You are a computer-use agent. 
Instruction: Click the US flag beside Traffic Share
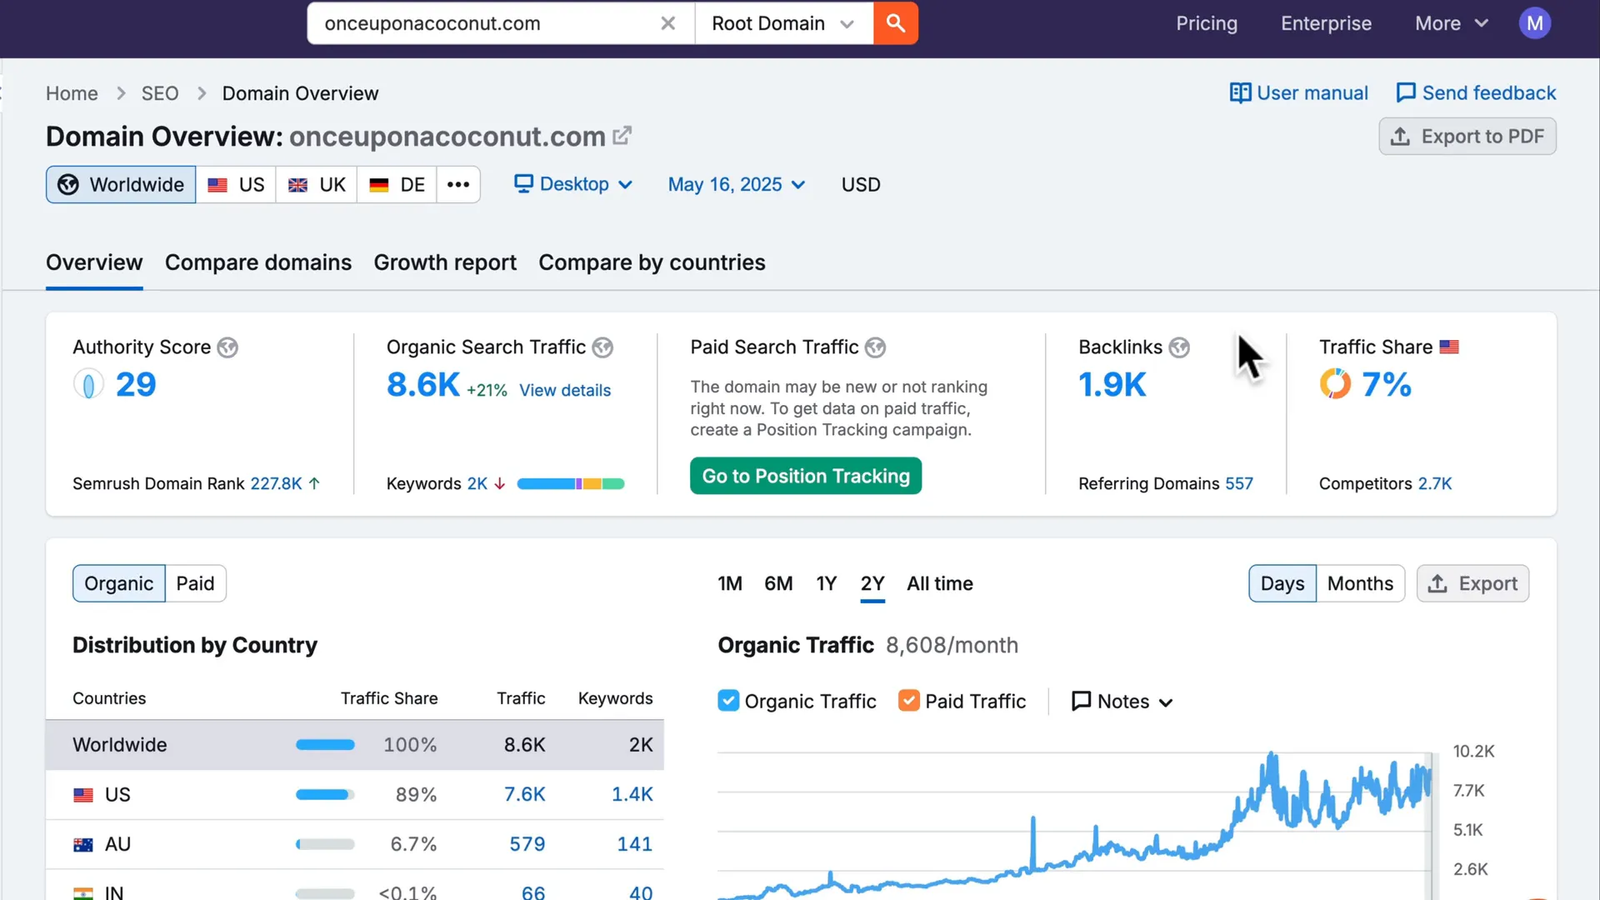(1449, 347)
